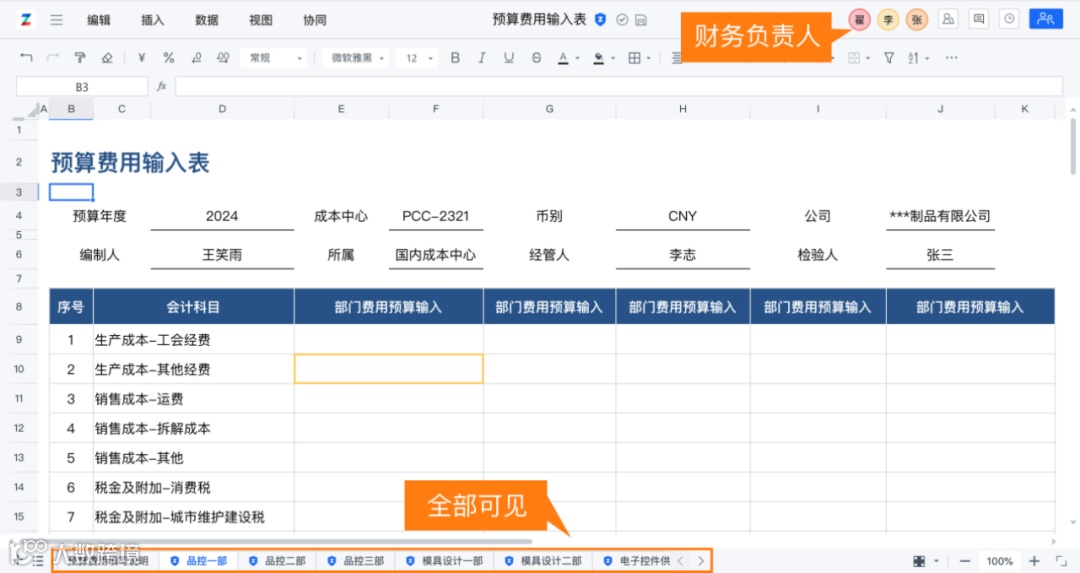Activate the format painter tool
Viewport: 1080px width, 573px height.
80,58
